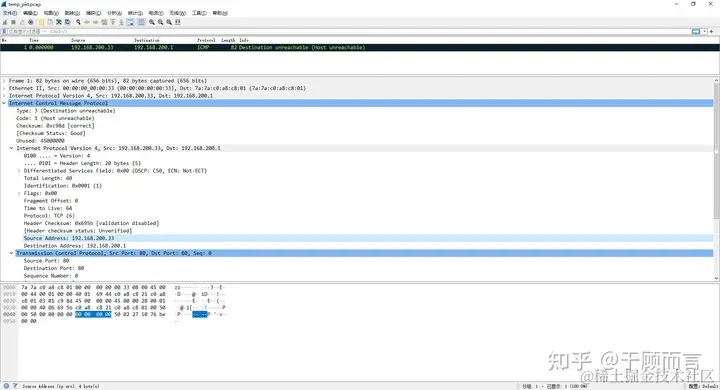Expand the Differentiated Services Field node
The height and width of the screenshot is (390, 720).
[19, 171]
